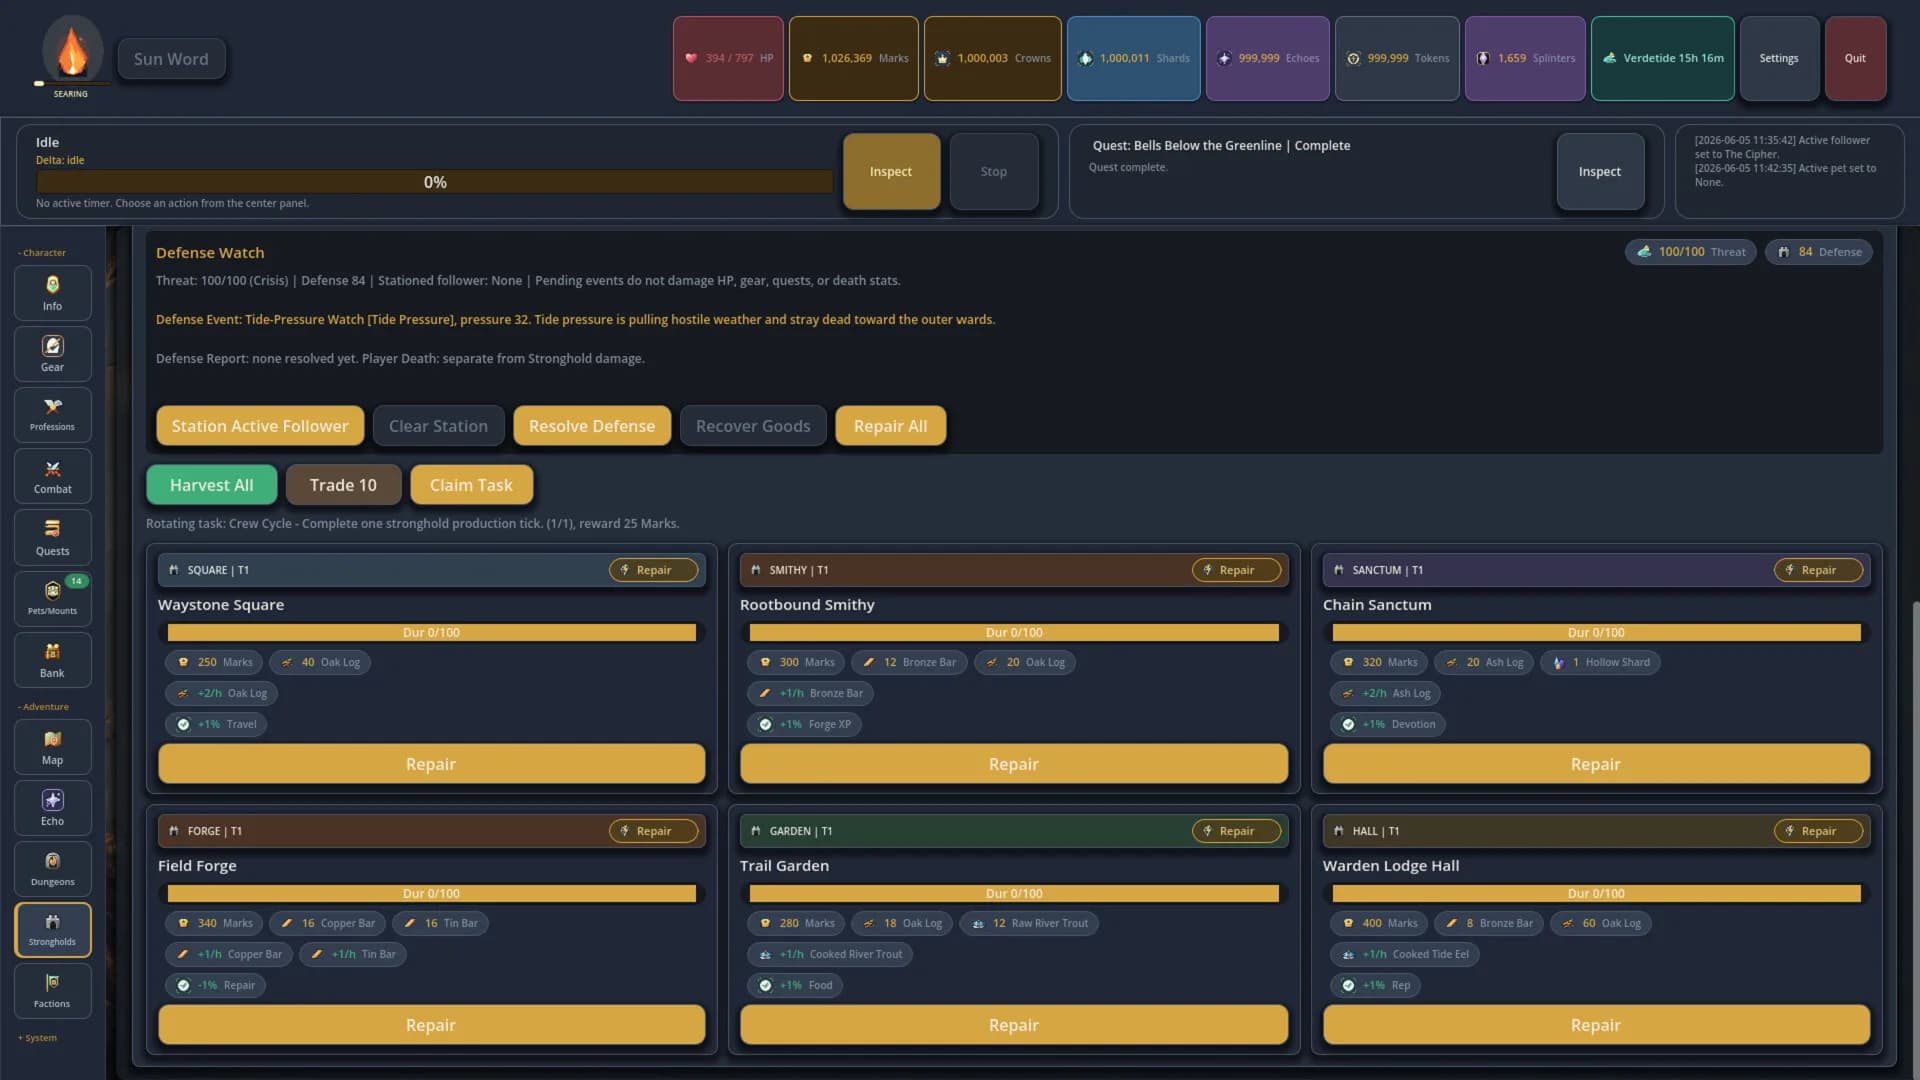Open Settings
1920x1080 pixels.
1779,58
